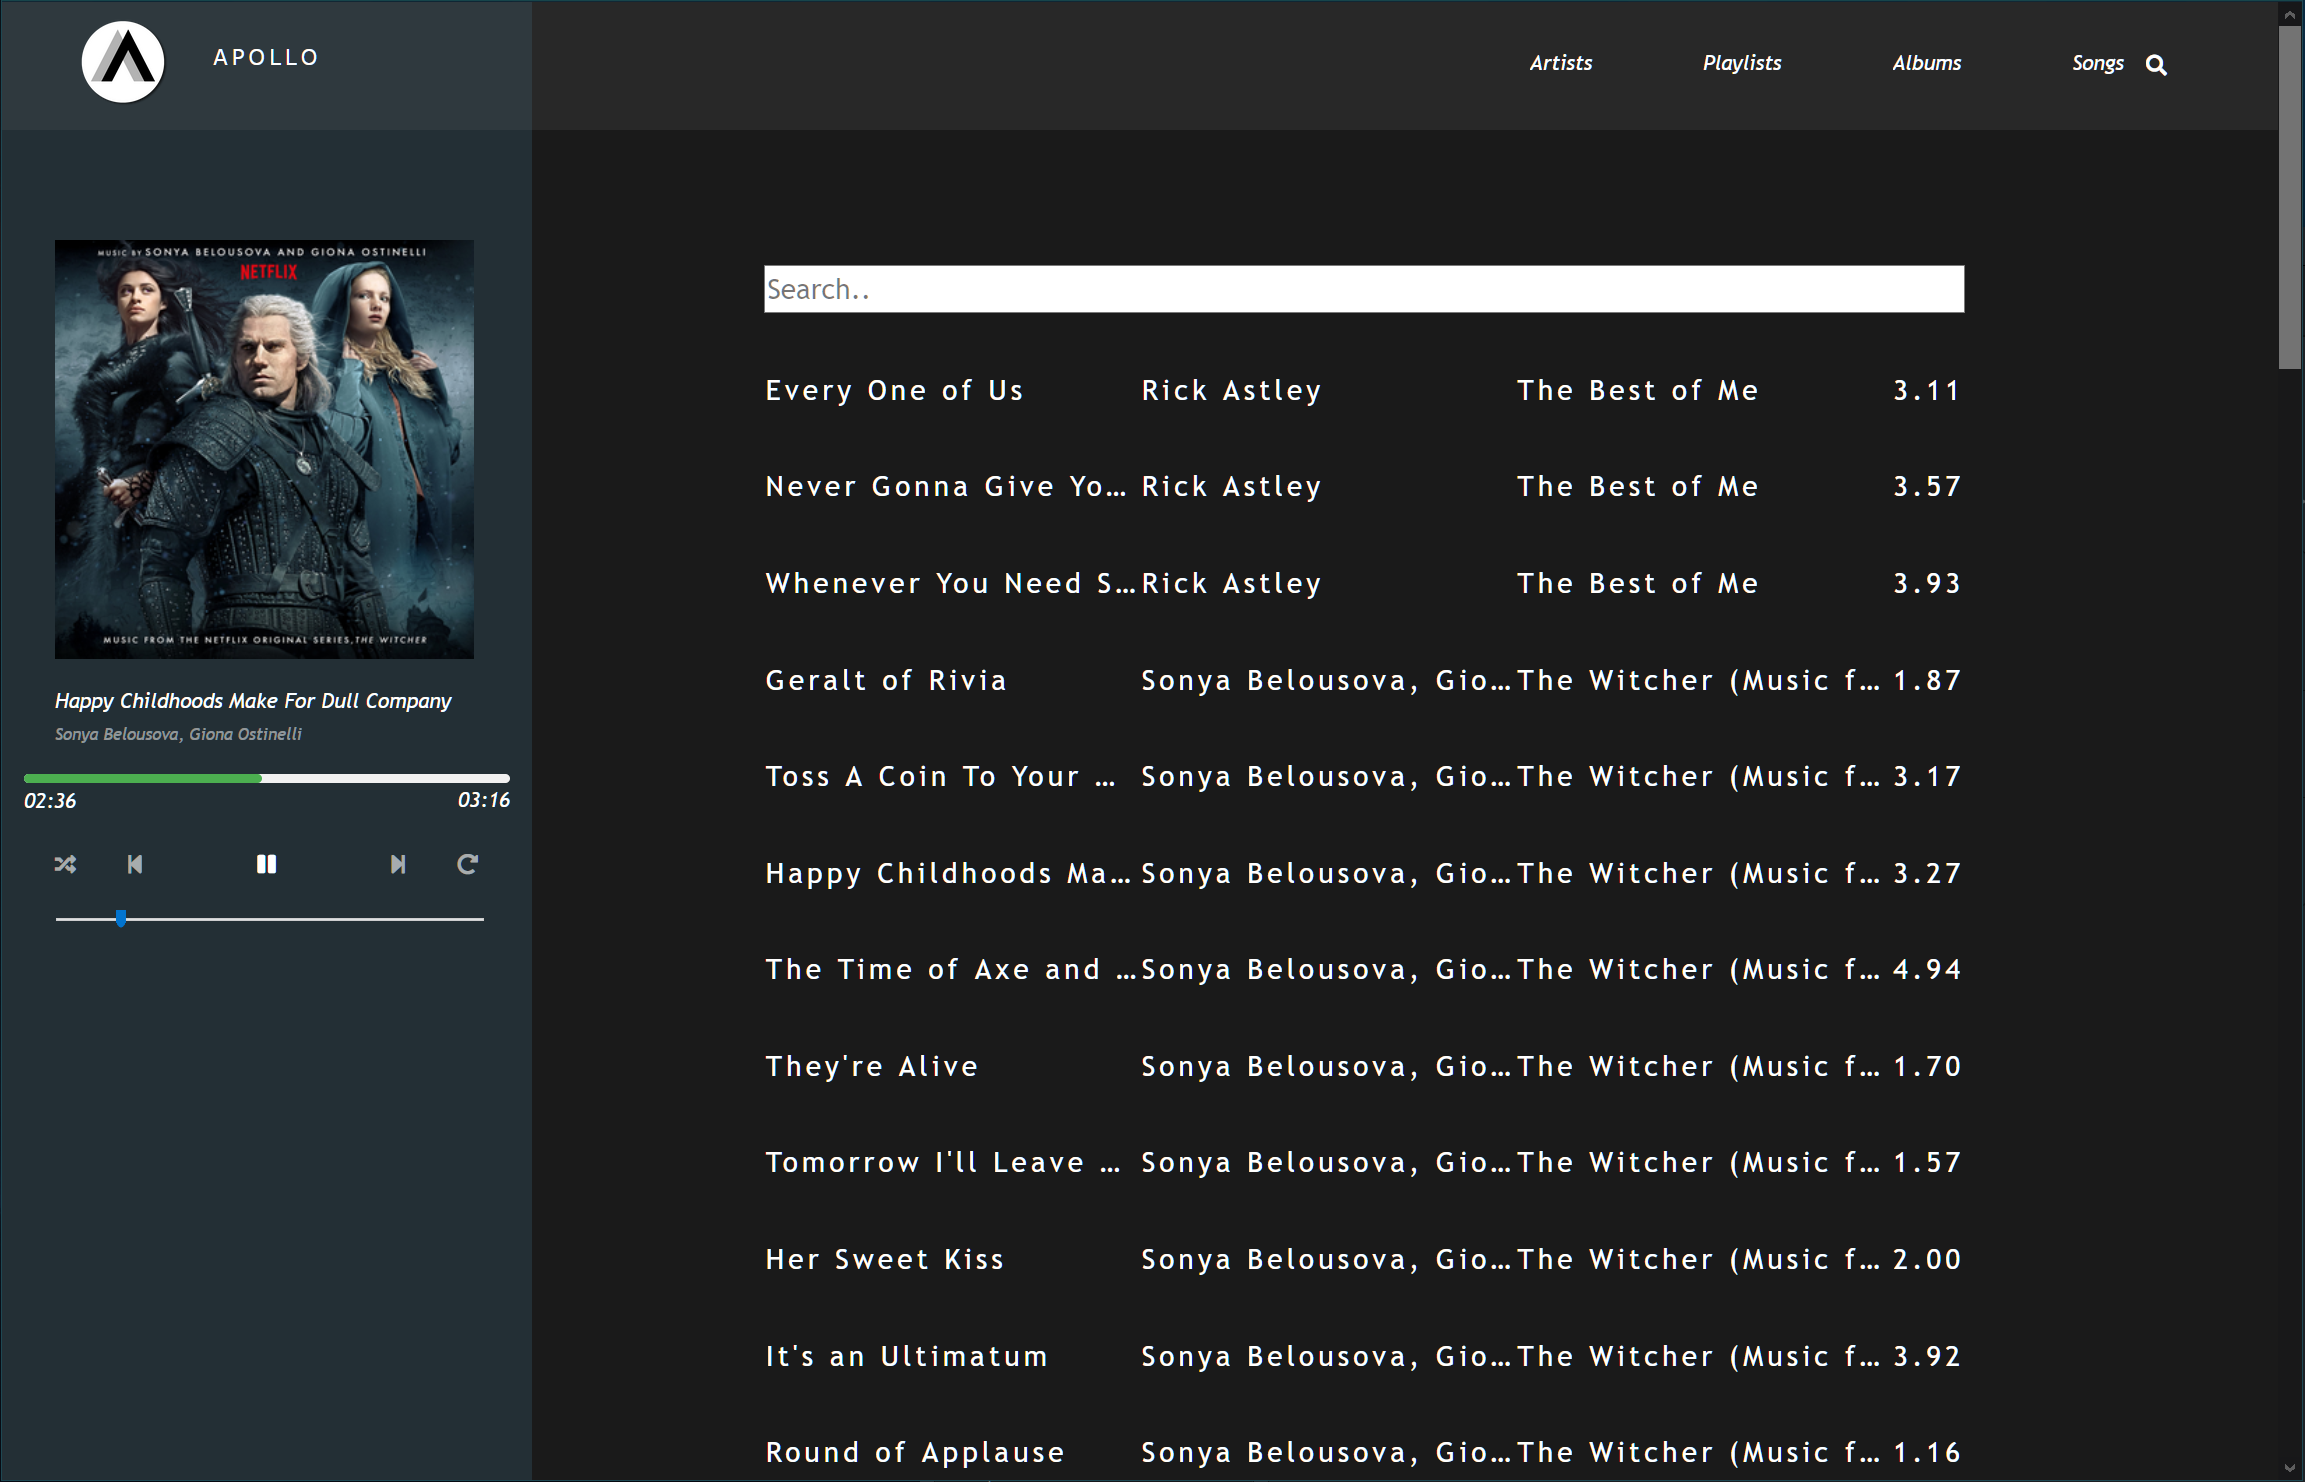Select the Geralt of Rivia track
This screenshot has width=2305, height=1482.
click(886, 680)
